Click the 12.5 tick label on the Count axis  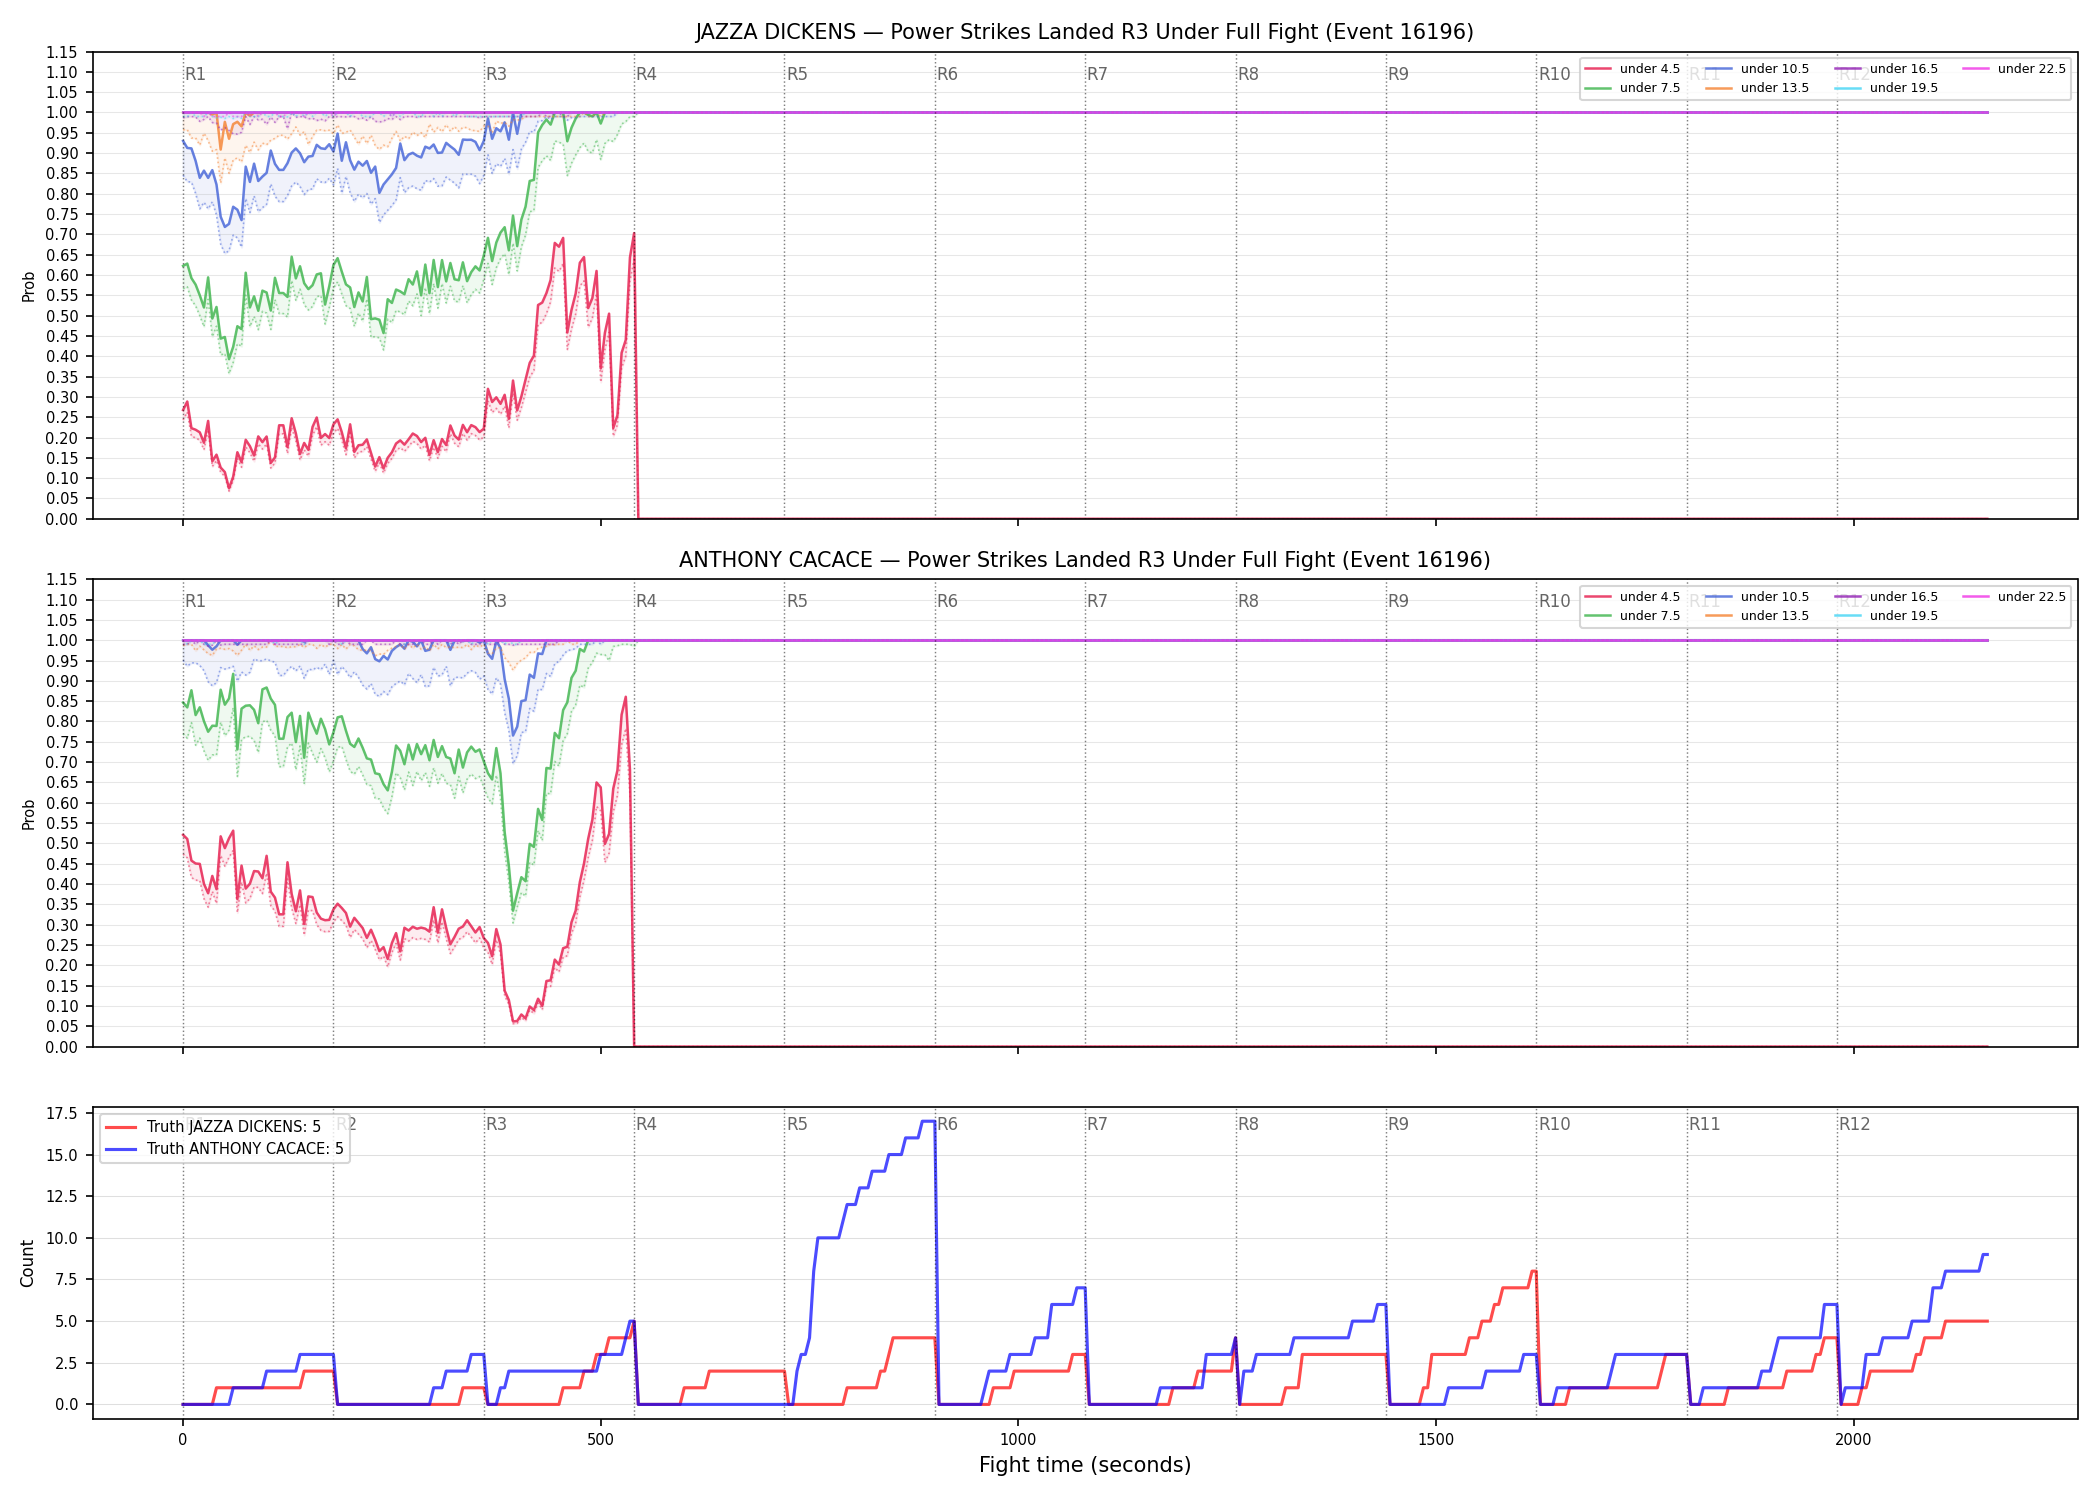[x=62, y=1196]
